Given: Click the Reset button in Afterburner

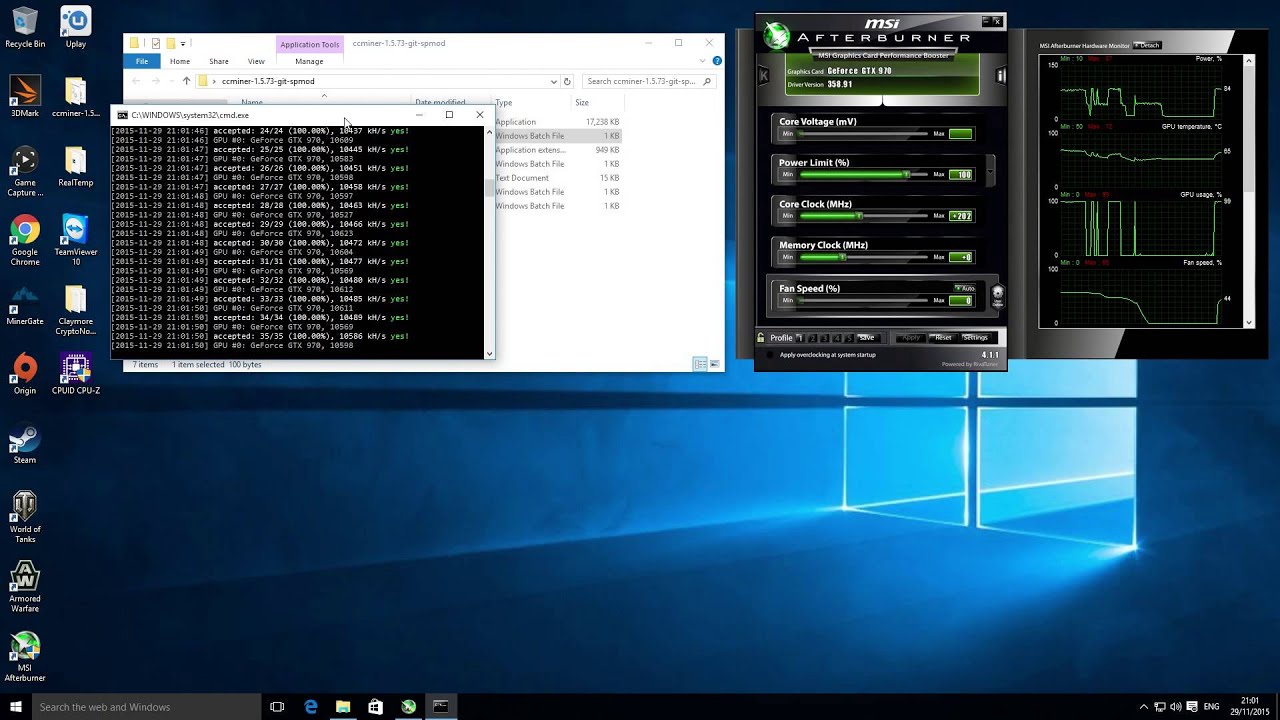Looking at the screenshot, I should [943, 338].
